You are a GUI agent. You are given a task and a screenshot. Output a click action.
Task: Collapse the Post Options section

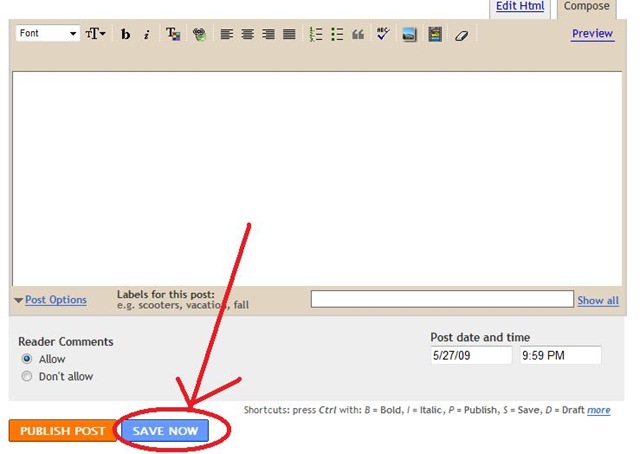click(51, 300)
